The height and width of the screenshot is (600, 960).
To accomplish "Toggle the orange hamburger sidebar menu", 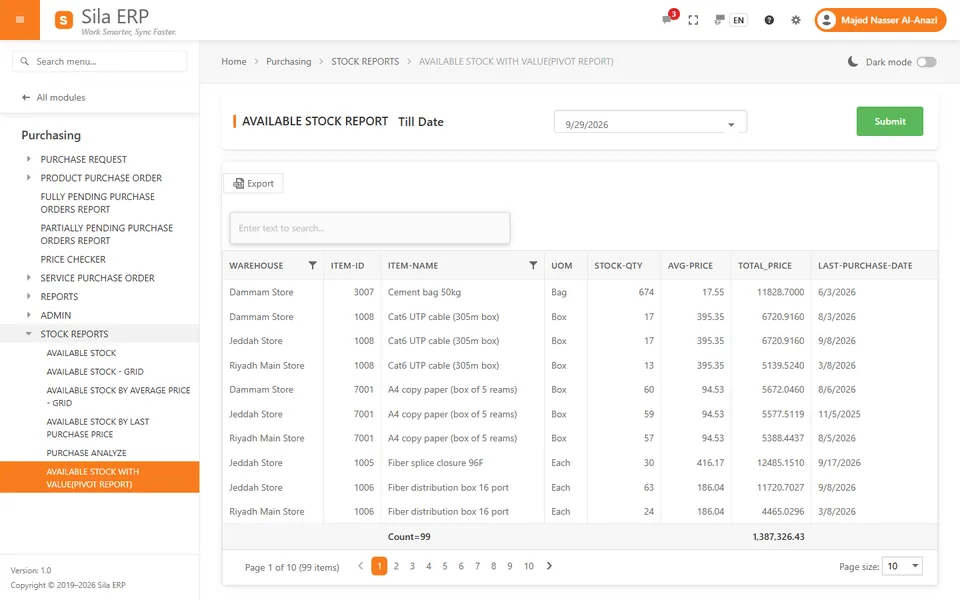I will click(20, 20).
